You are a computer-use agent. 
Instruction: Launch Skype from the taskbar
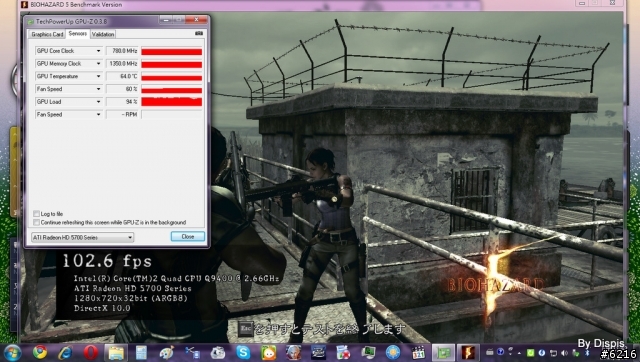coord(243,352)
